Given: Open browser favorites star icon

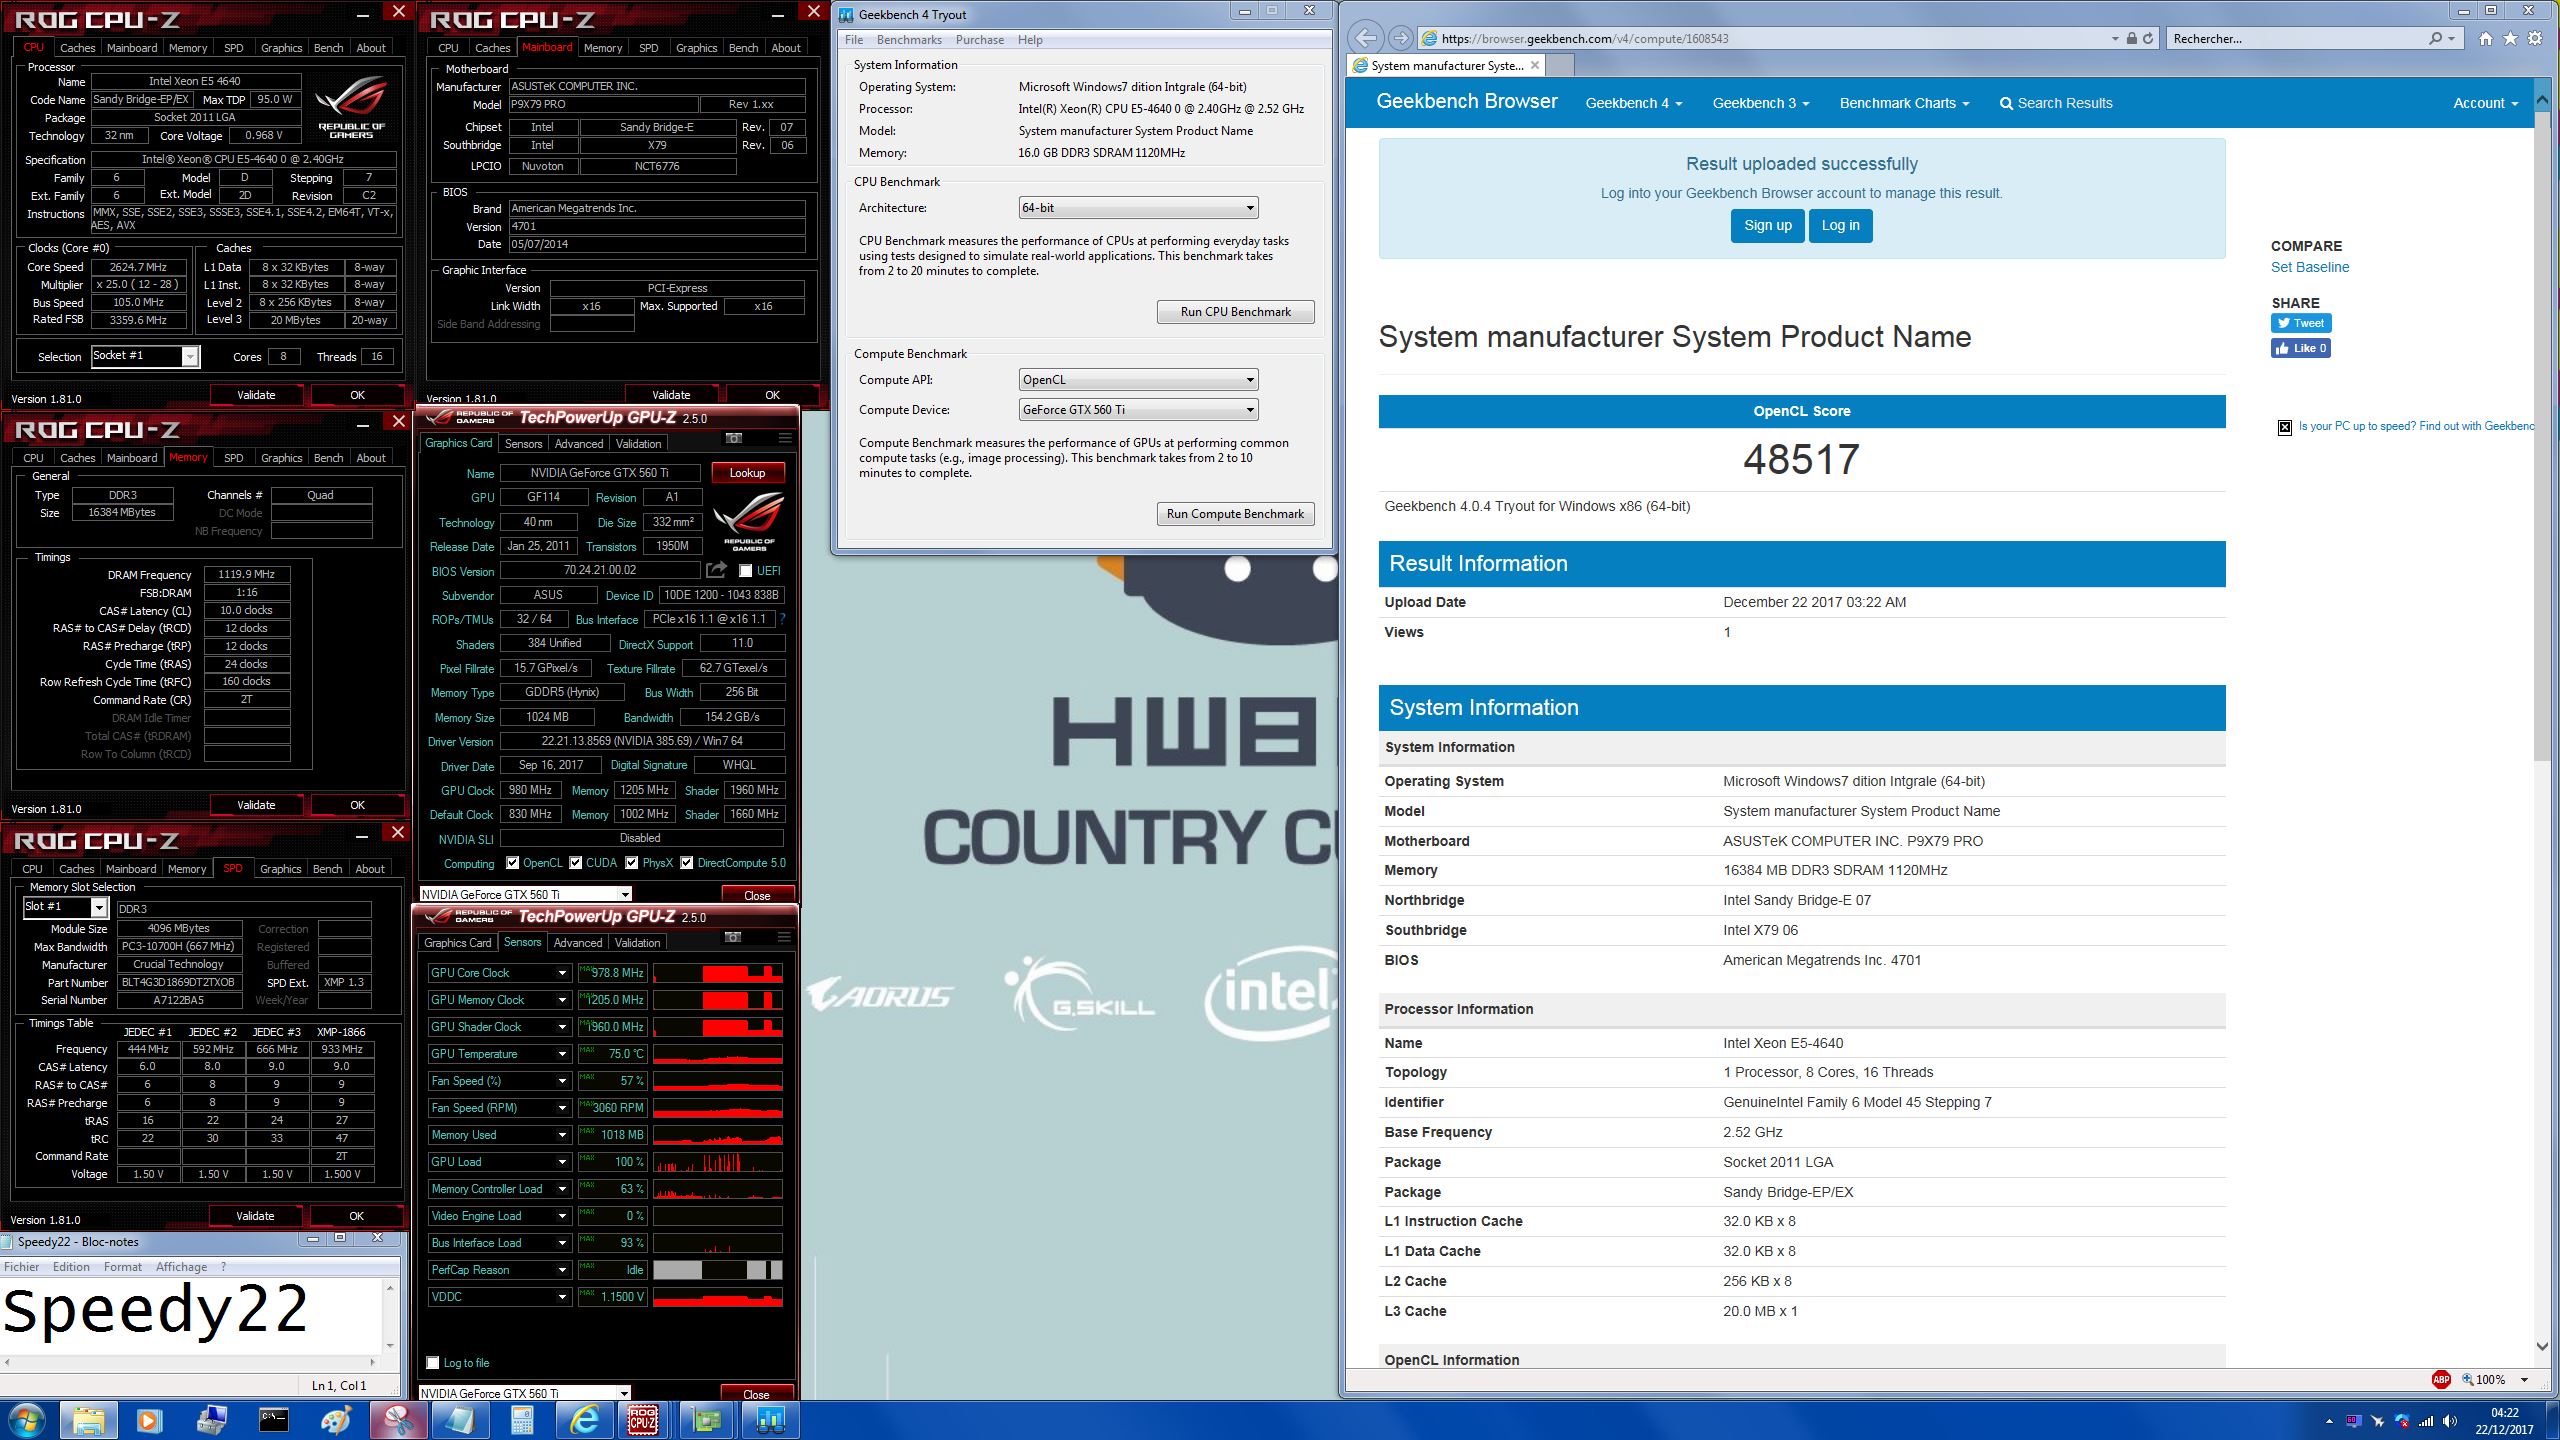Looking at the screenshot, I should pos(2510,38).
